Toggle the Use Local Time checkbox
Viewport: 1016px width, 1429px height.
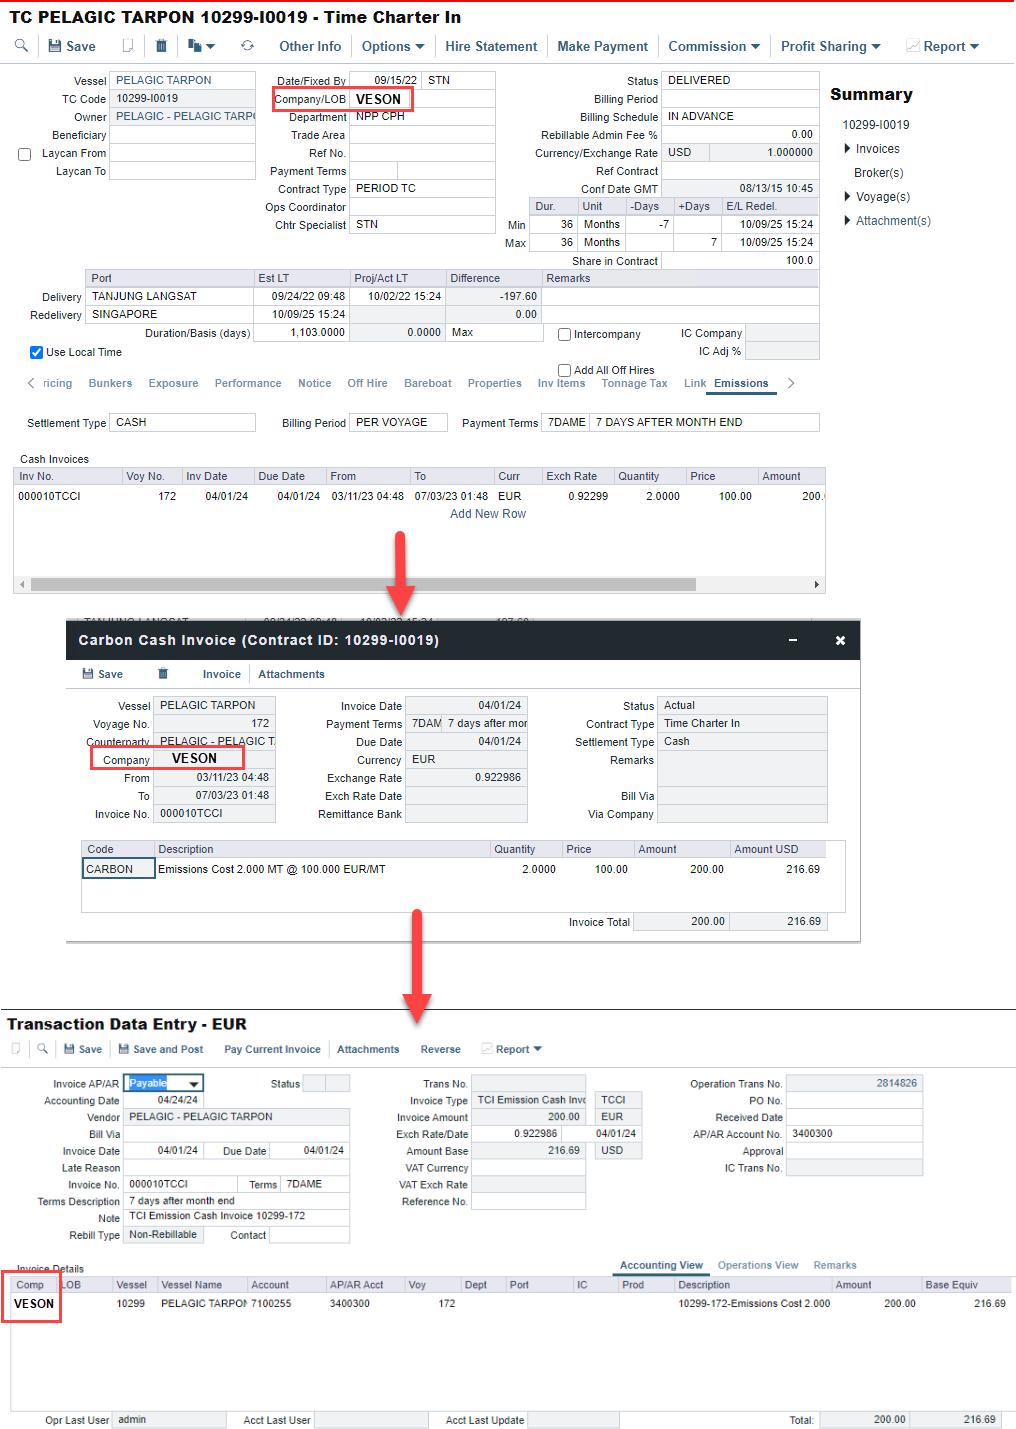(37, 352)
